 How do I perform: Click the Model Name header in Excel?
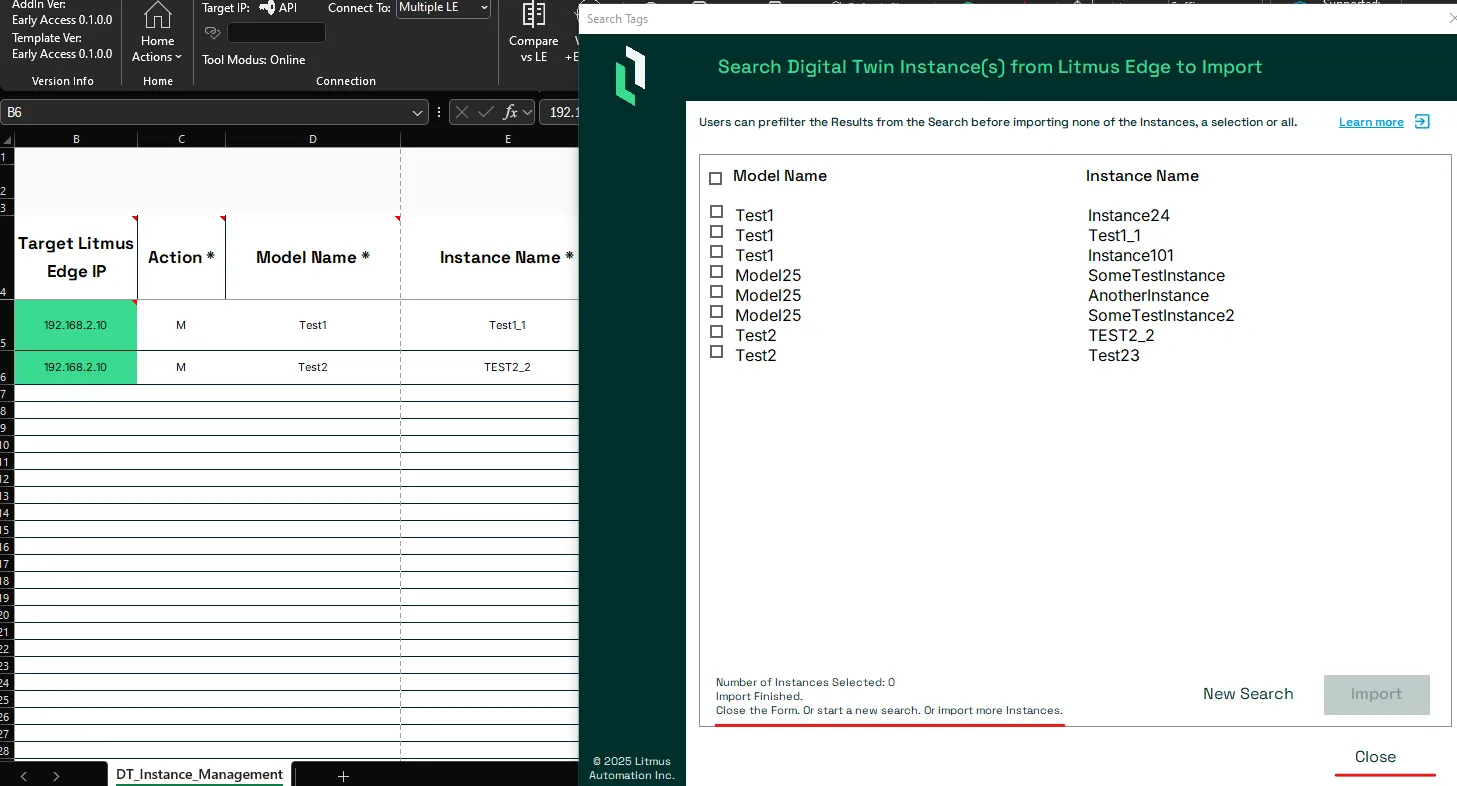click(313, 257)
